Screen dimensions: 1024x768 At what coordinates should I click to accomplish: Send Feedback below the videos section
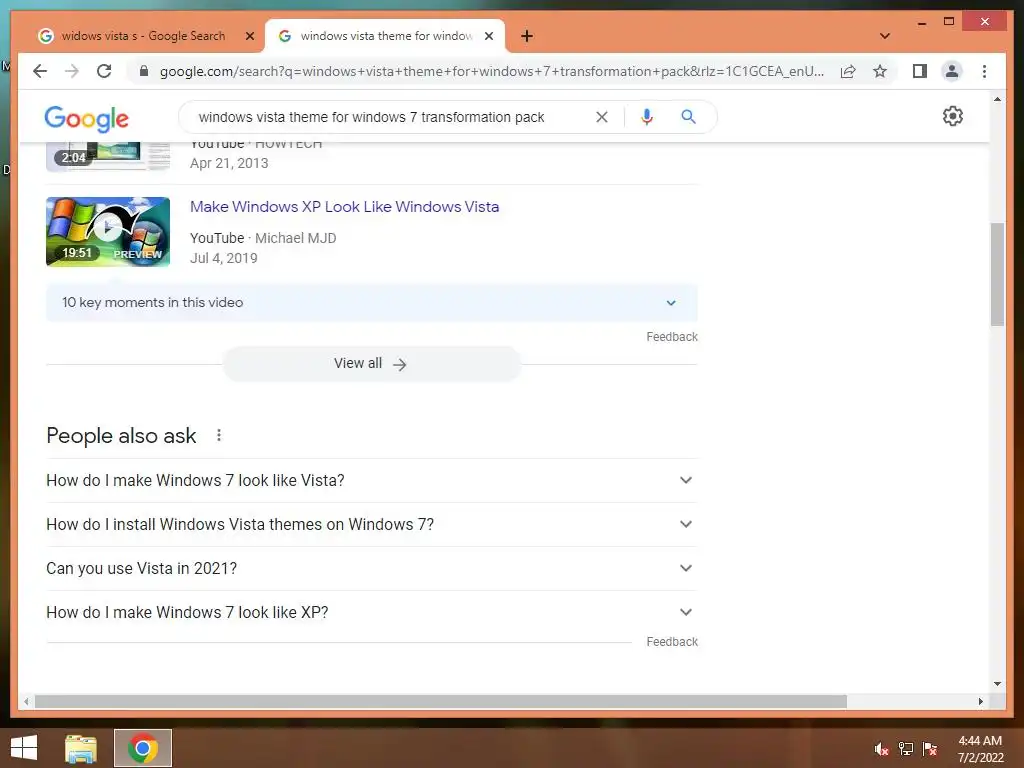[x=672, y=336]
